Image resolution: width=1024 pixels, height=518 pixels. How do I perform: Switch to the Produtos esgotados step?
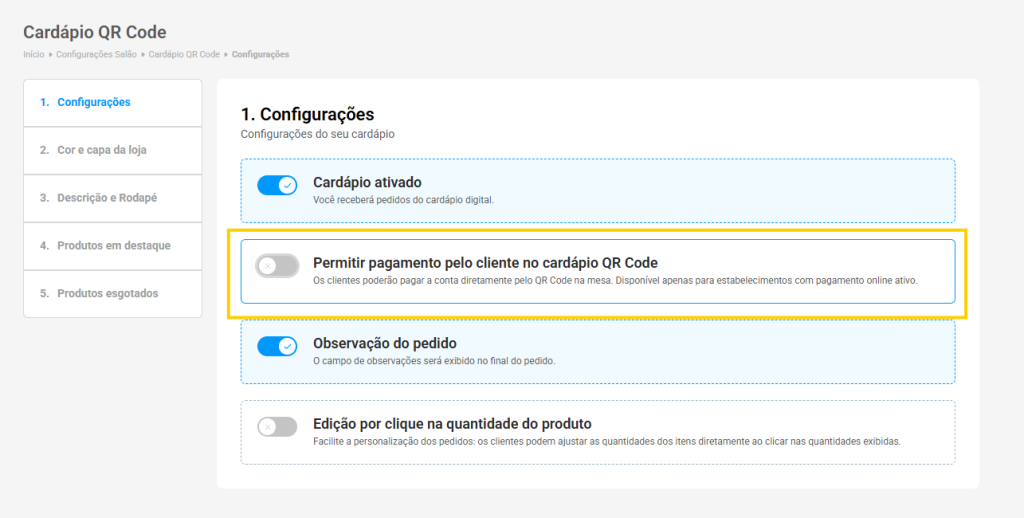(107, 293)
